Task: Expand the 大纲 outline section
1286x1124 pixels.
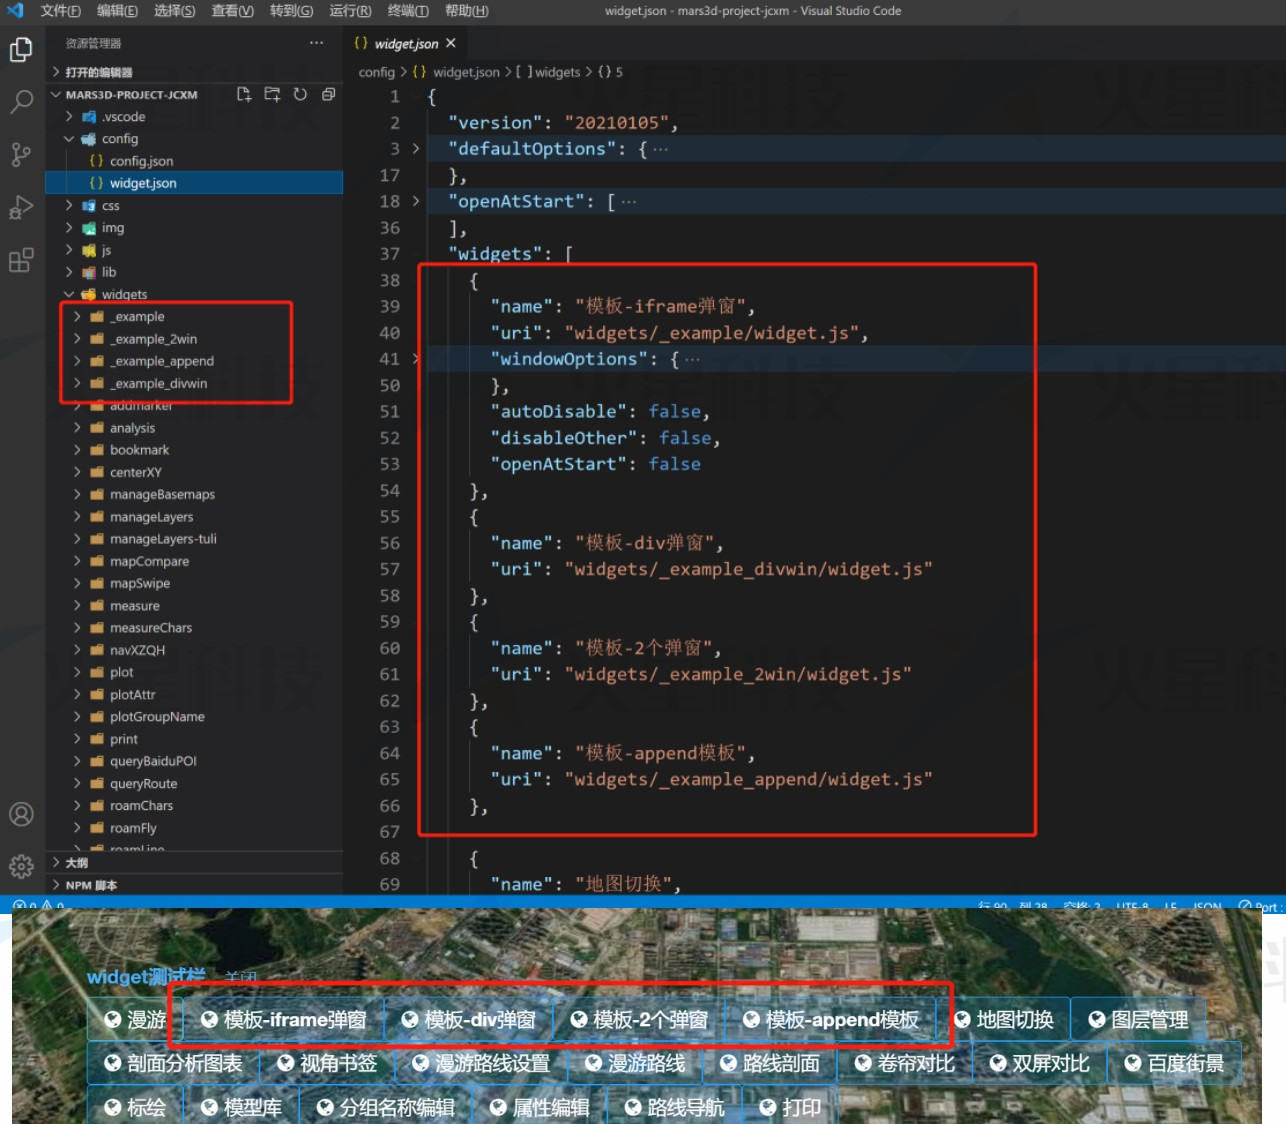Action: pyautogui.click(x=195, y=862)
